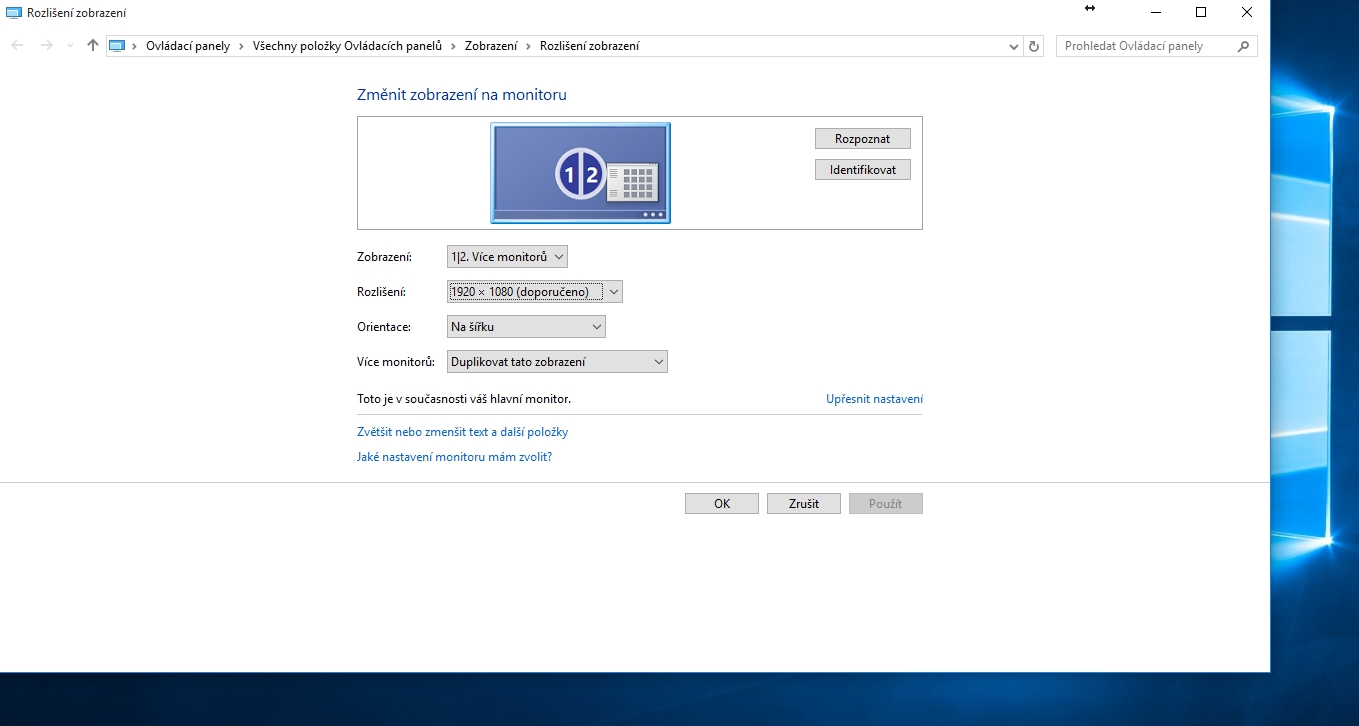
Task: Click the Control Panel icon in address bar
Action: point(117,46)
